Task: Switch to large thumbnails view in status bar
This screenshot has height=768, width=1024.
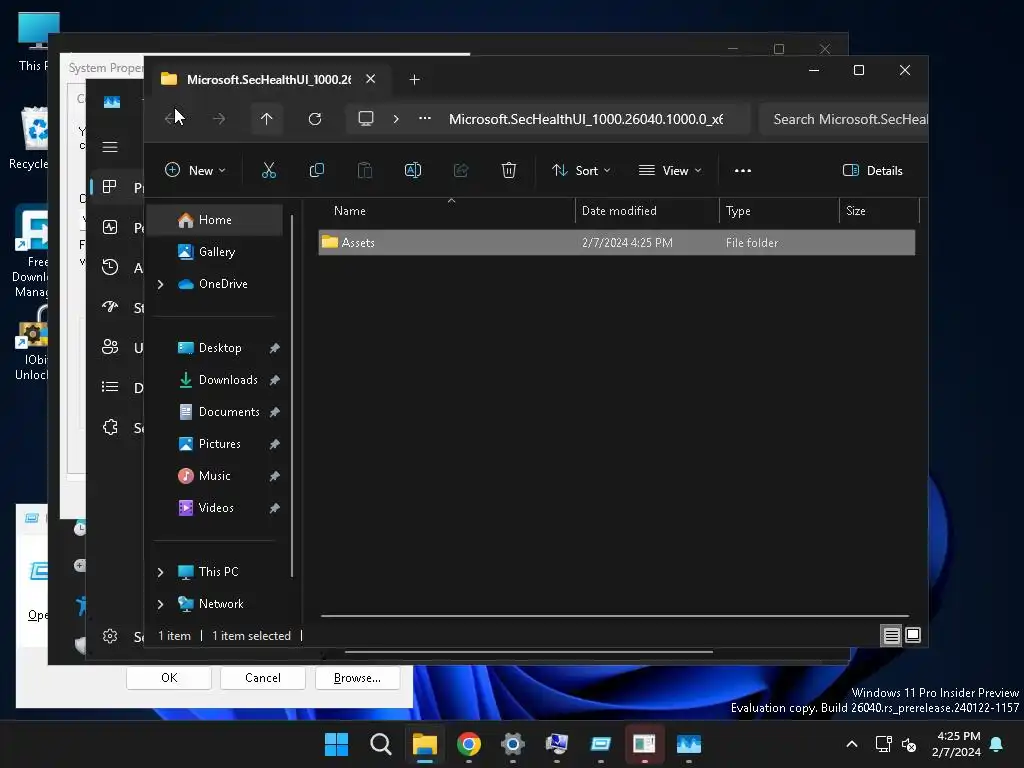Action: point(913,635)
